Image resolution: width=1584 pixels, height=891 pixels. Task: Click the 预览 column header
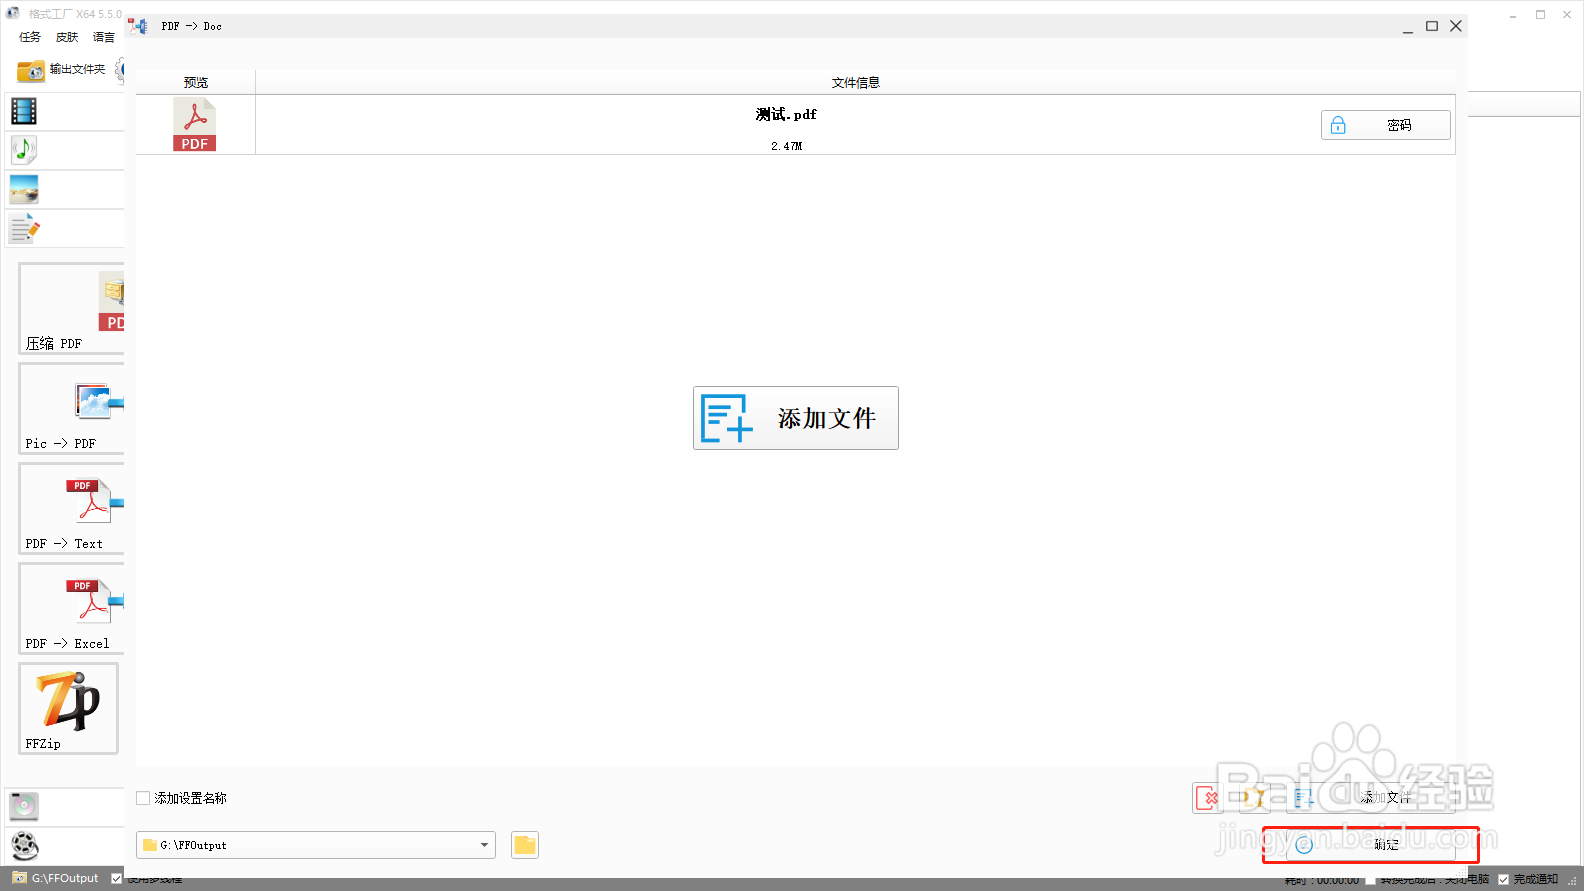196,83
